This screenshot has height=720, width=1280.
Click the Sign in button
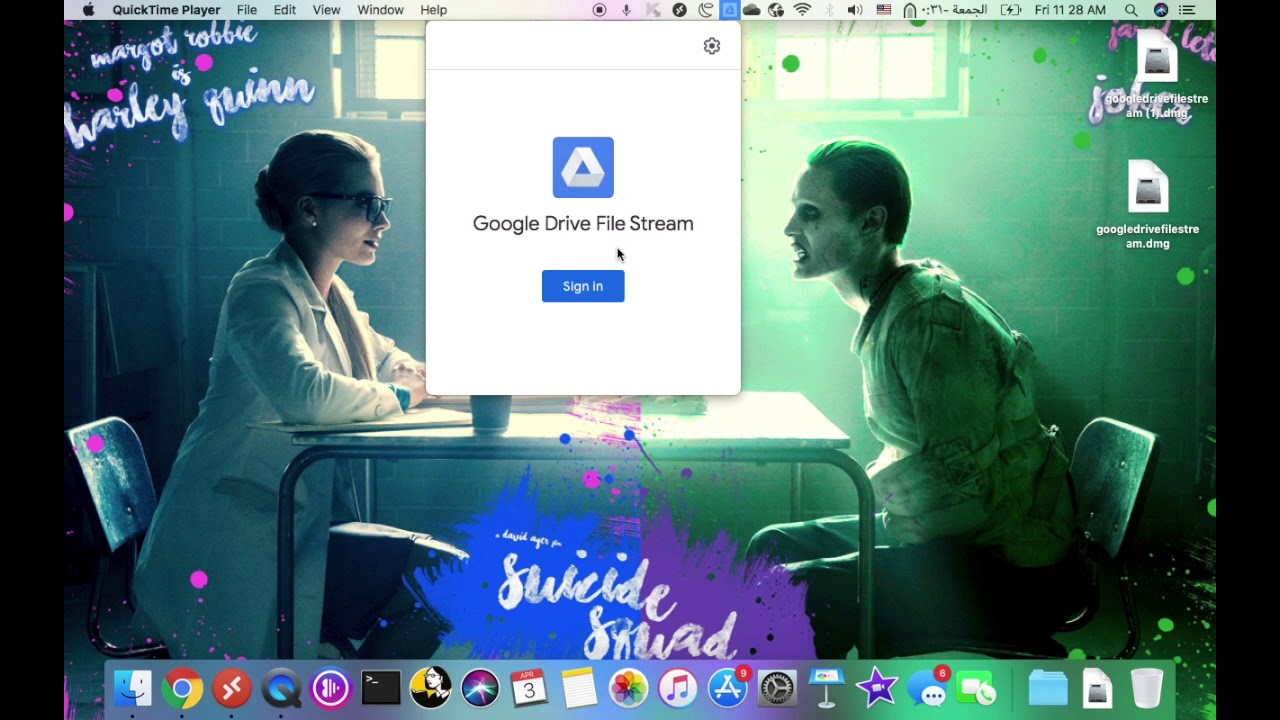point(583,286)
